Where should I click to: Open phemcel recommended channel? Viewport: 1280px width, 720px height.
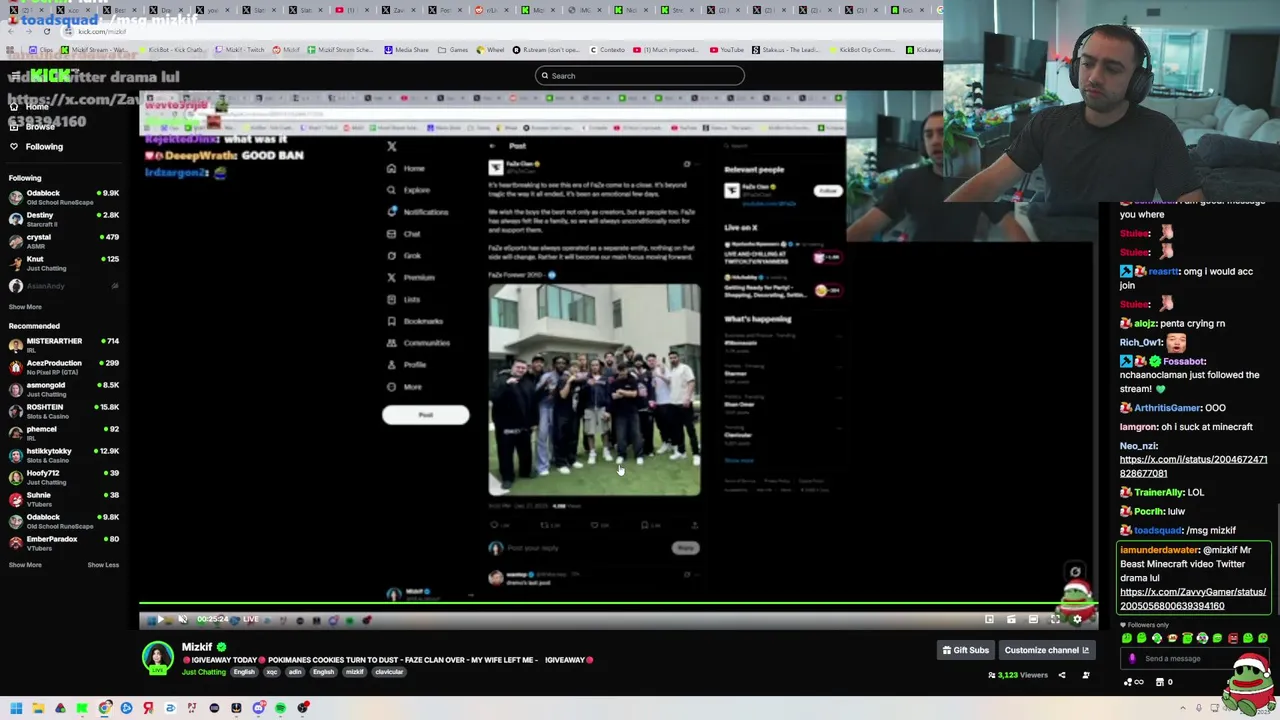pos(64,433)
